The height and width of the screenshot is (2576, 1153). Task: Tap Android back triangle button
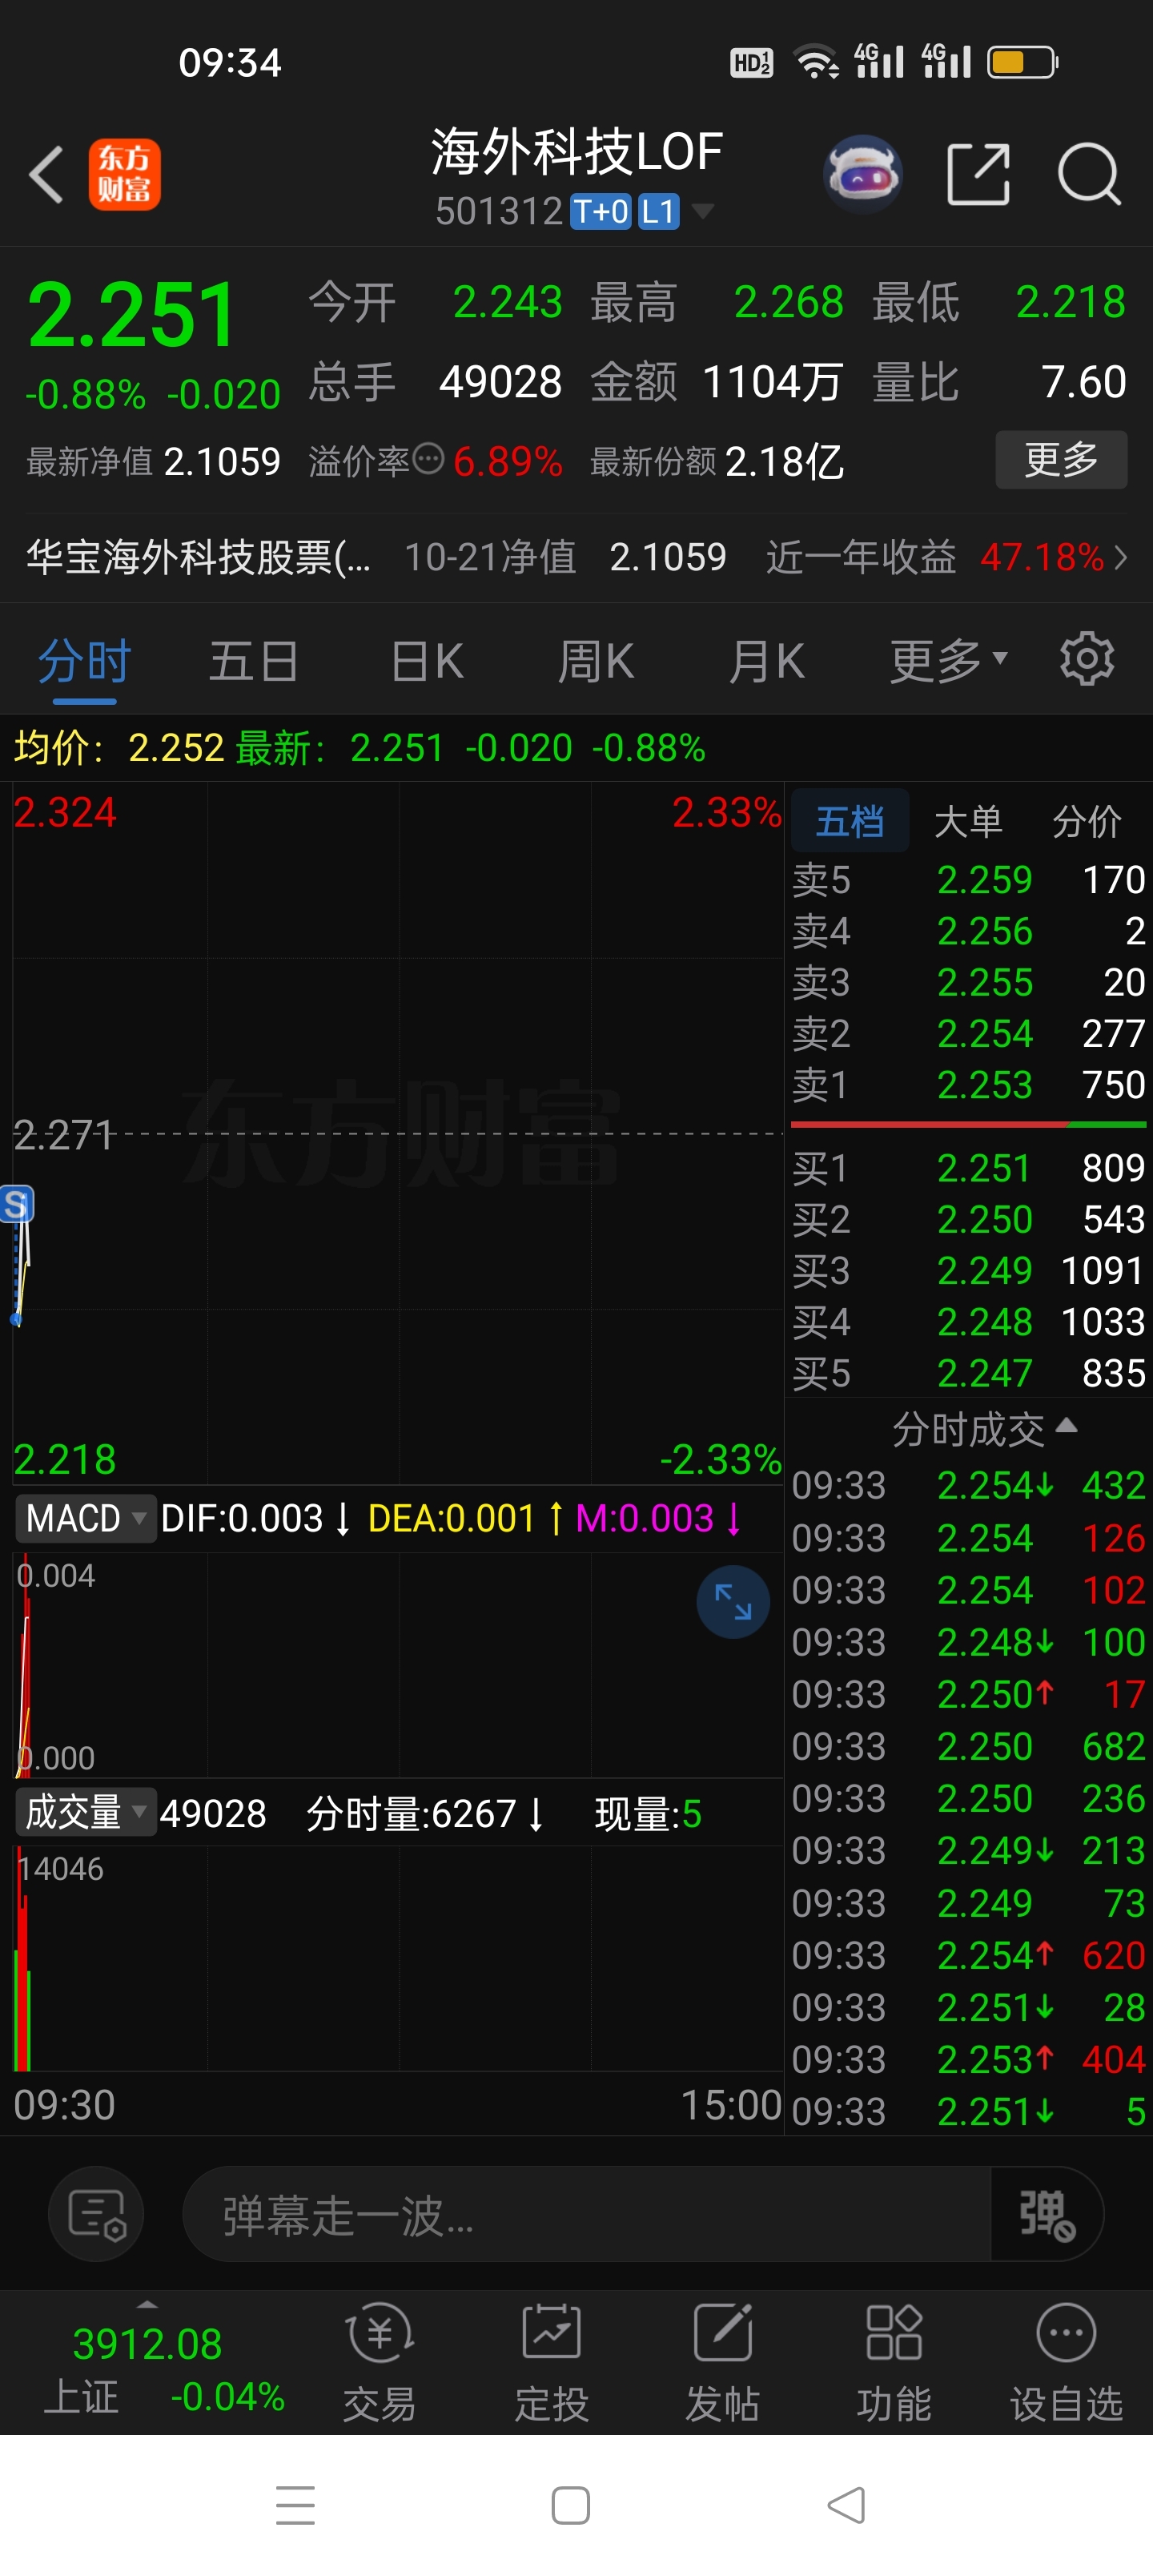click(846, 2506)
